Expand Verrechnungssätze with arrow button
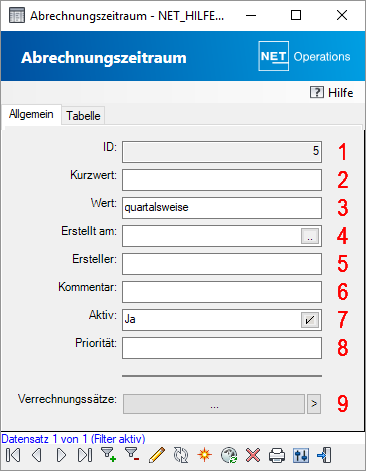The width and height of the screenshot is (366, 471). (x=314, y=404)
